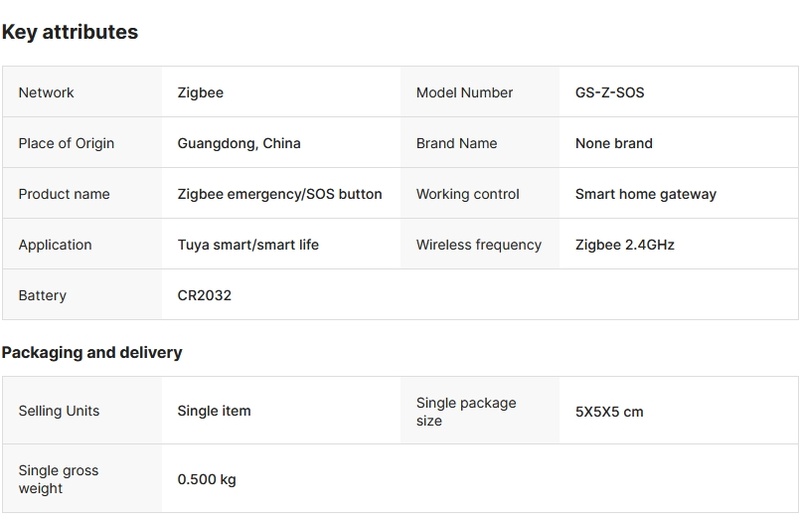Select the None brand value
The width and height of the screenshot is (800, 523).
coord(614,143)
